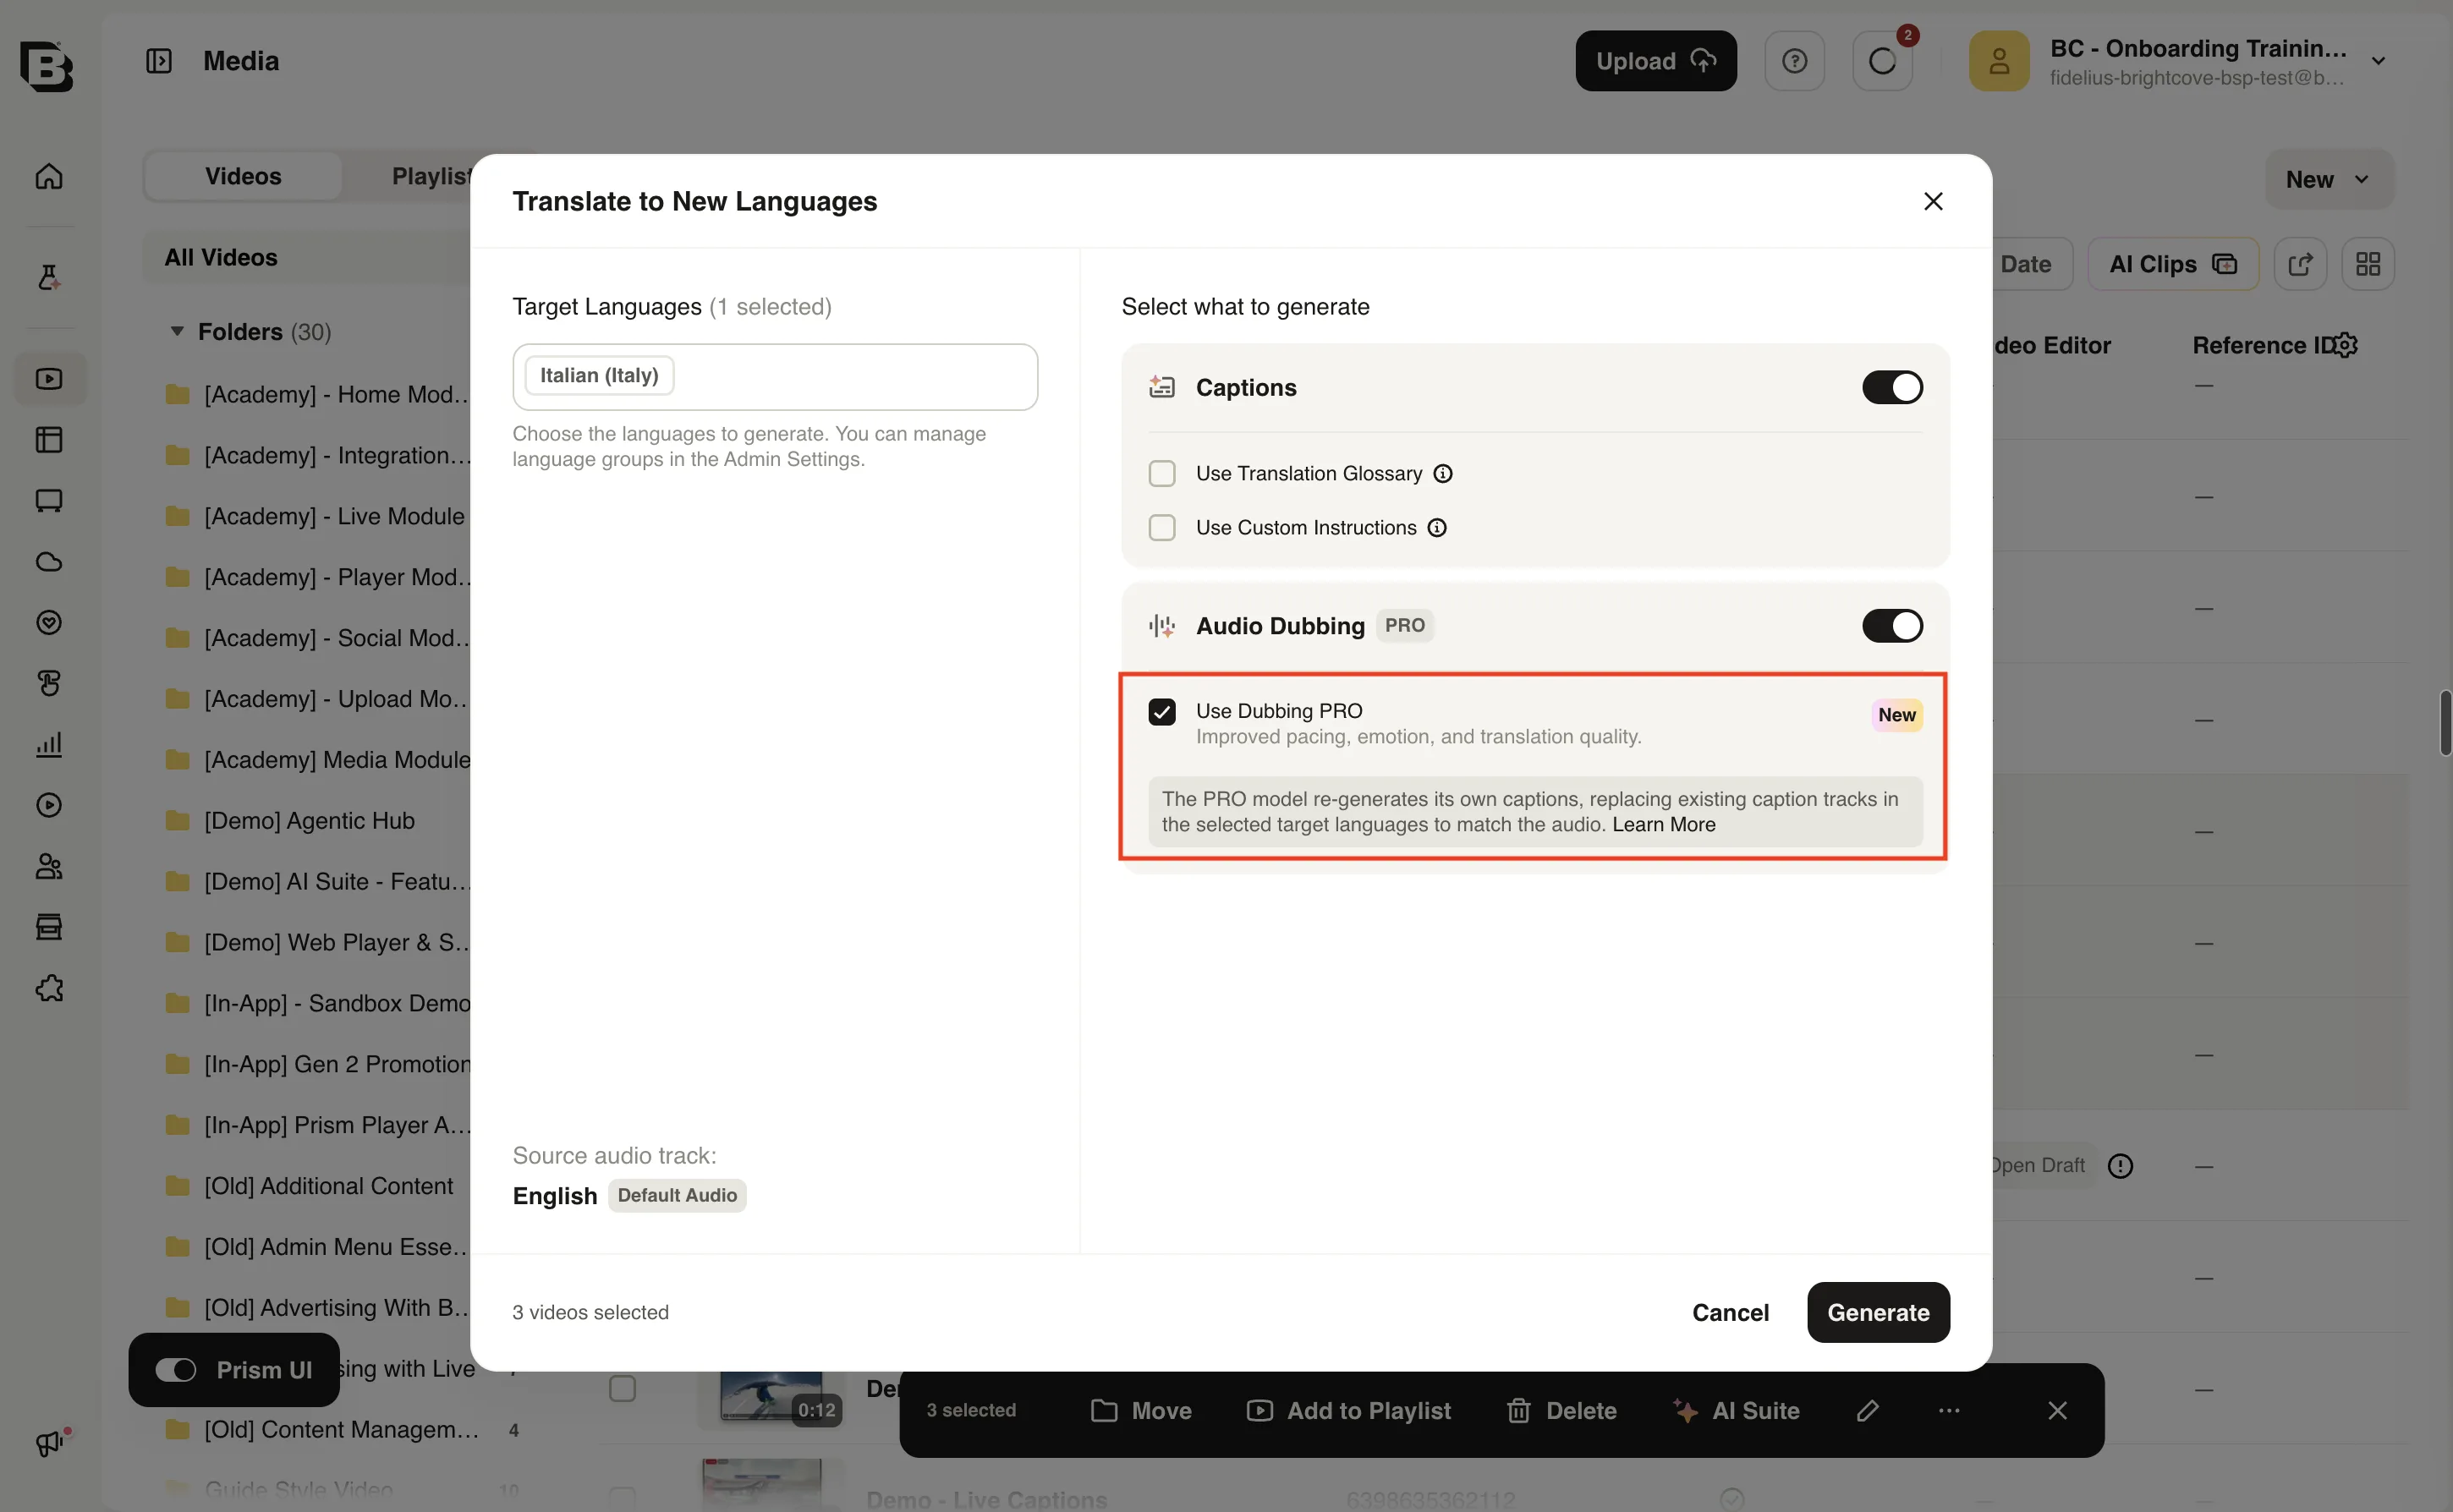Toggle the Prism UI switch
Viewport: 2453px width, 1512px height.
coord(176,1370)
